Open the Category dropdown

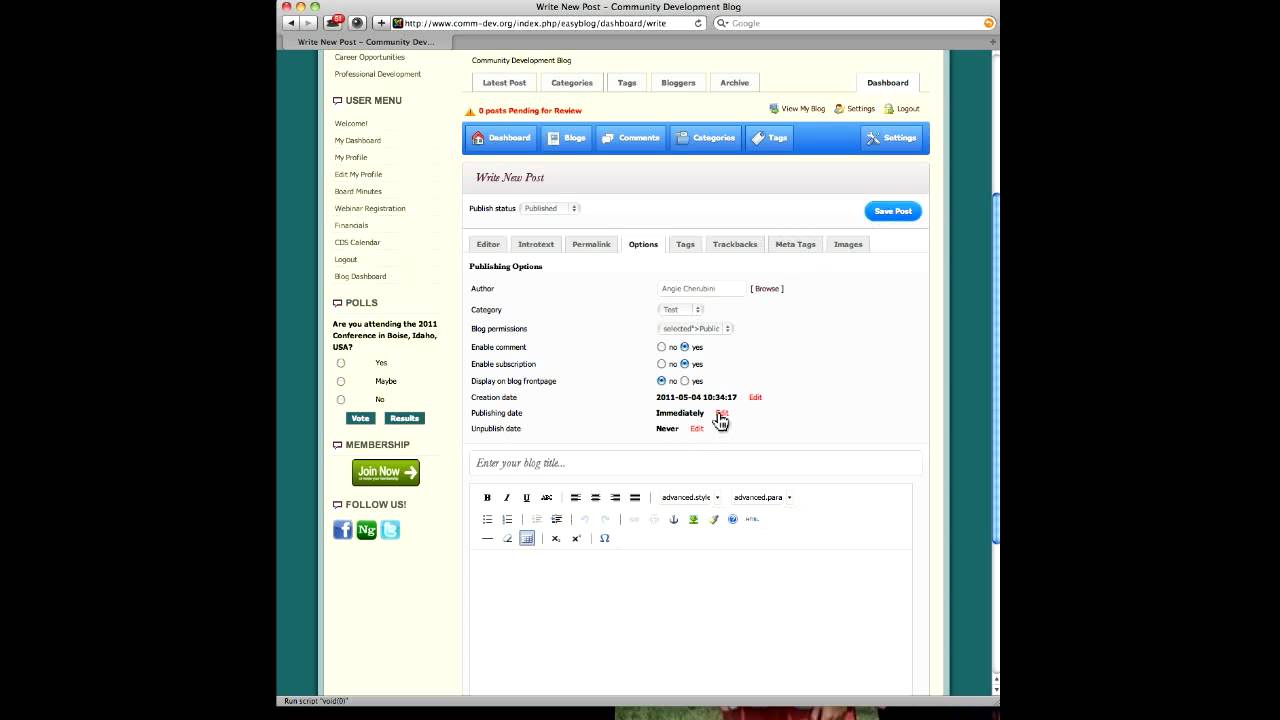point(680,310)
